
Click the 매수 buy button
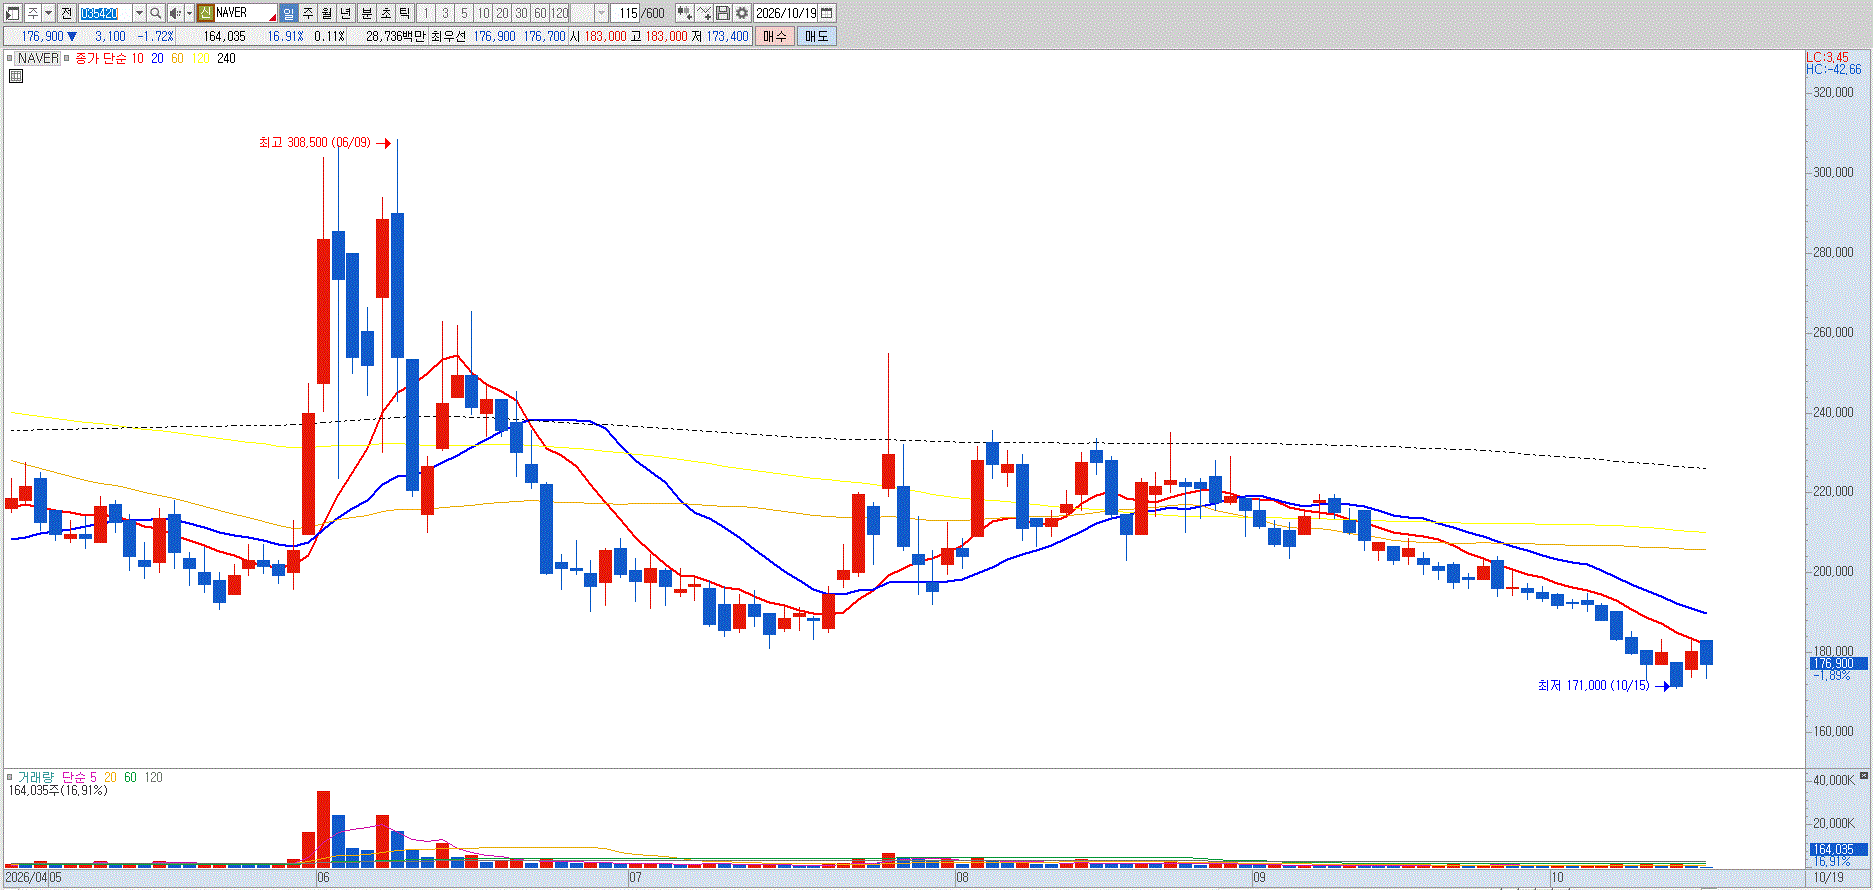tap(775, 36)
